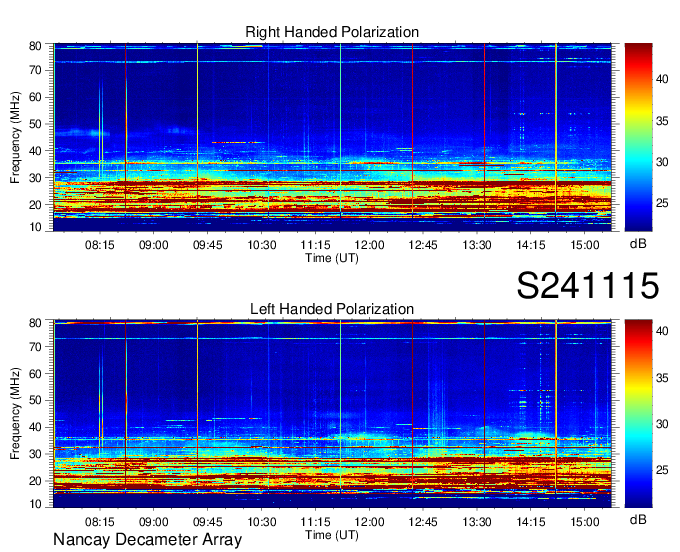This screenshot has width=680, height=552.
Task: Click the 30 value on Right Handed colorbar
Action: (x=662, y=162)
